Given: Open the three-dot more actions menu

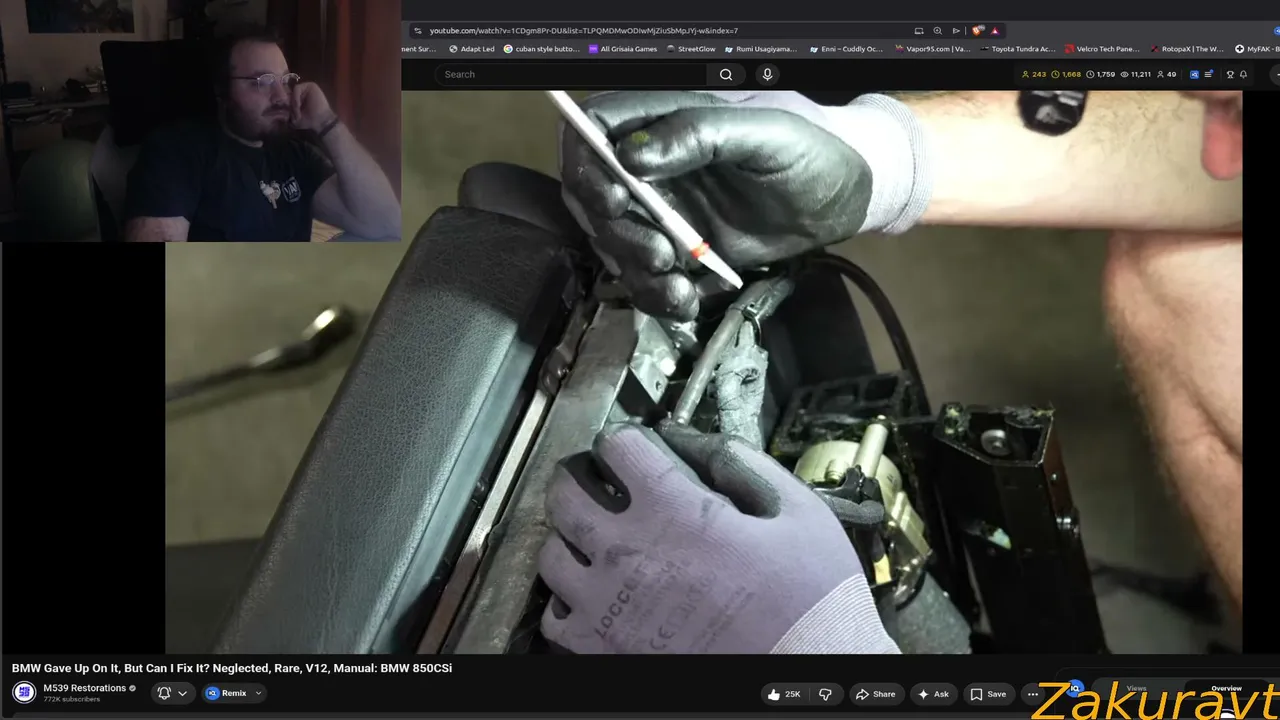Looking at the screenshot, I should tap(1033, 694).
